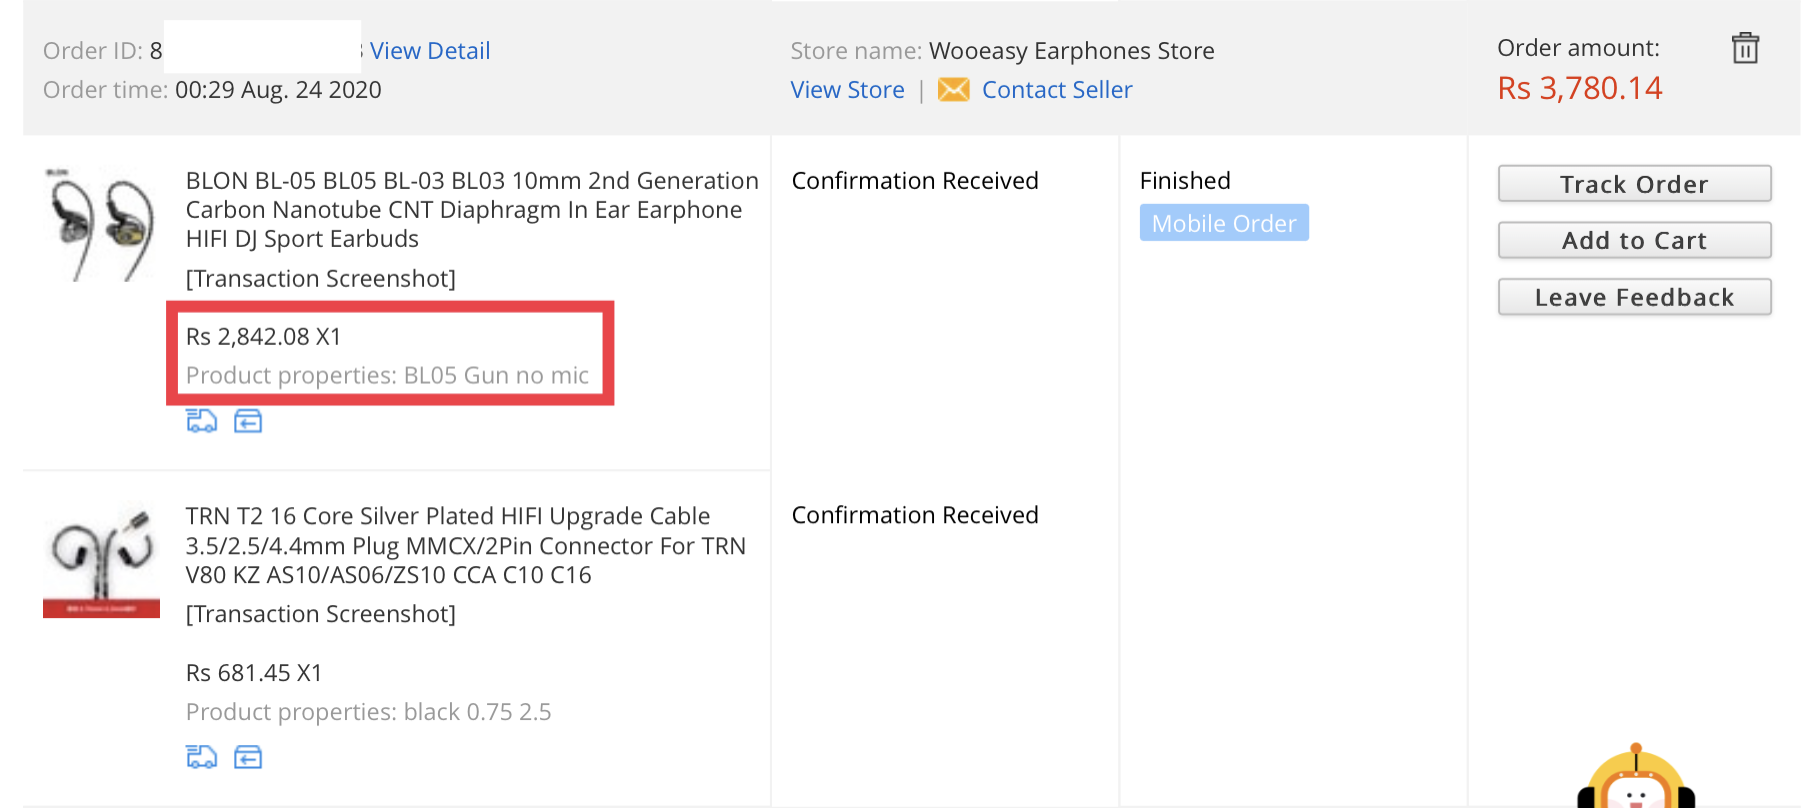The image size is (1807, 808).
Task: View TRN cable's Transaction Screenshot
Action: (321, 614)
